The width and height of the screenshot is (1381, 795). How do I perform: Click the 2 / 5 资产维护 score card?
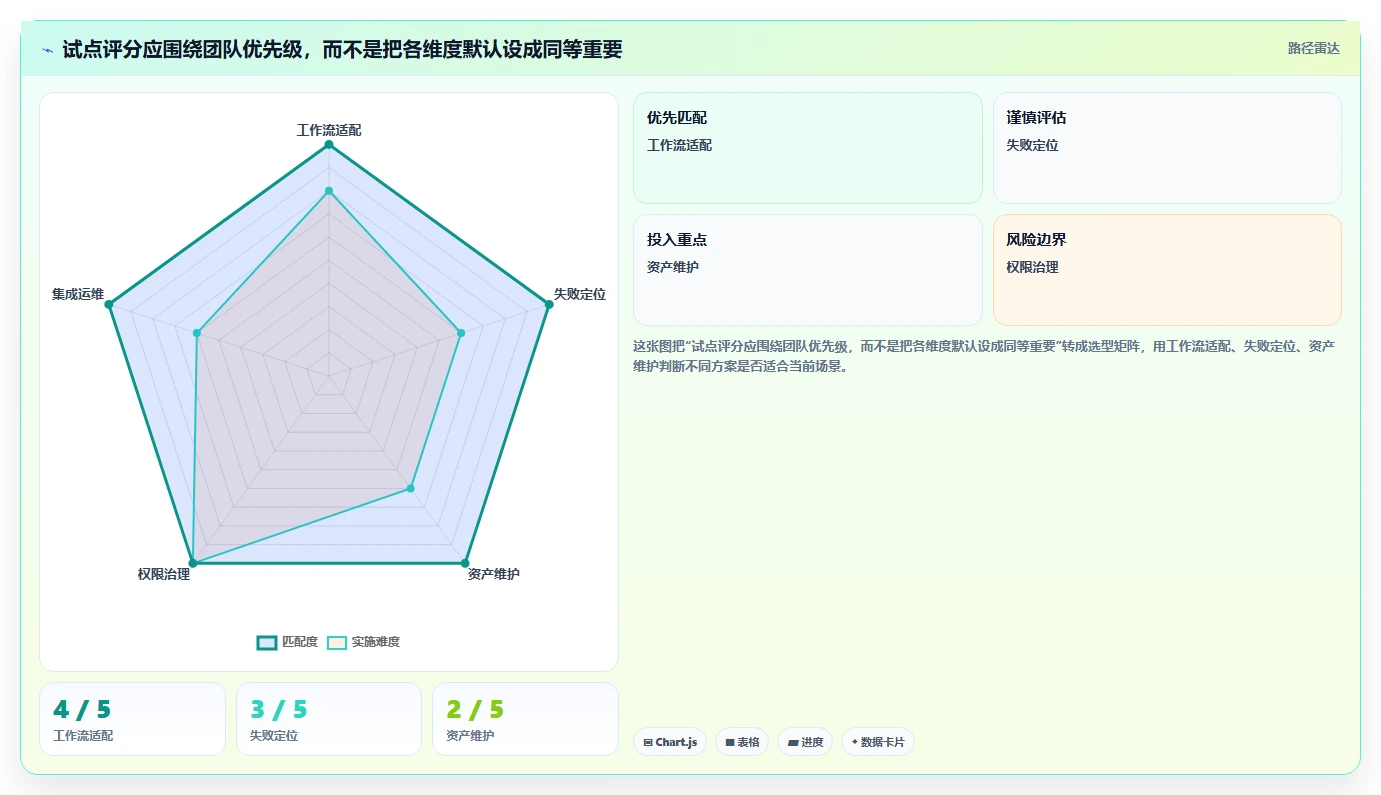525,719
